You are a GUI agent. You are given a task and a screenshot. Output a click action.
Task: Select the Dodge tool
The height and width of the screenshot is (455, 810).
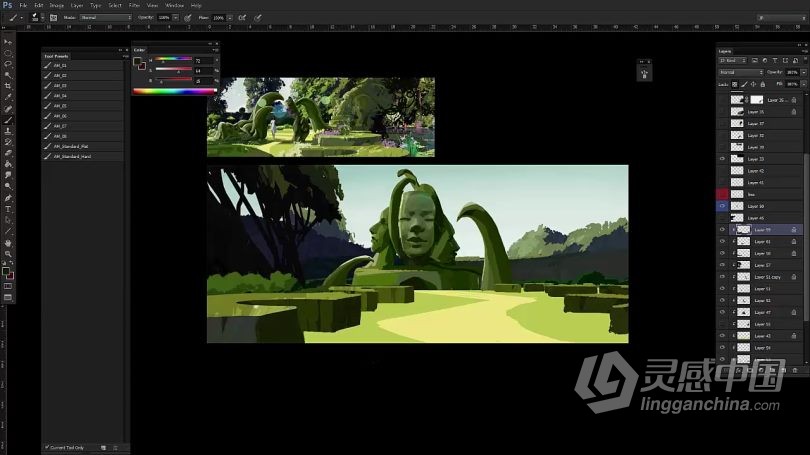coord(8,186)
